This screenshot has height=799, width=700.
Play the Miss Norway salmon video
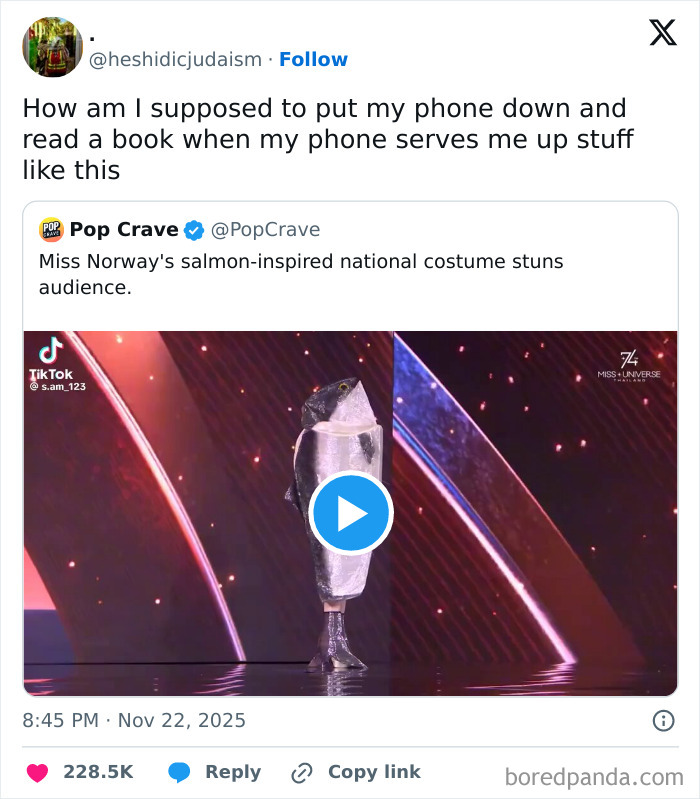pos(351,513)
